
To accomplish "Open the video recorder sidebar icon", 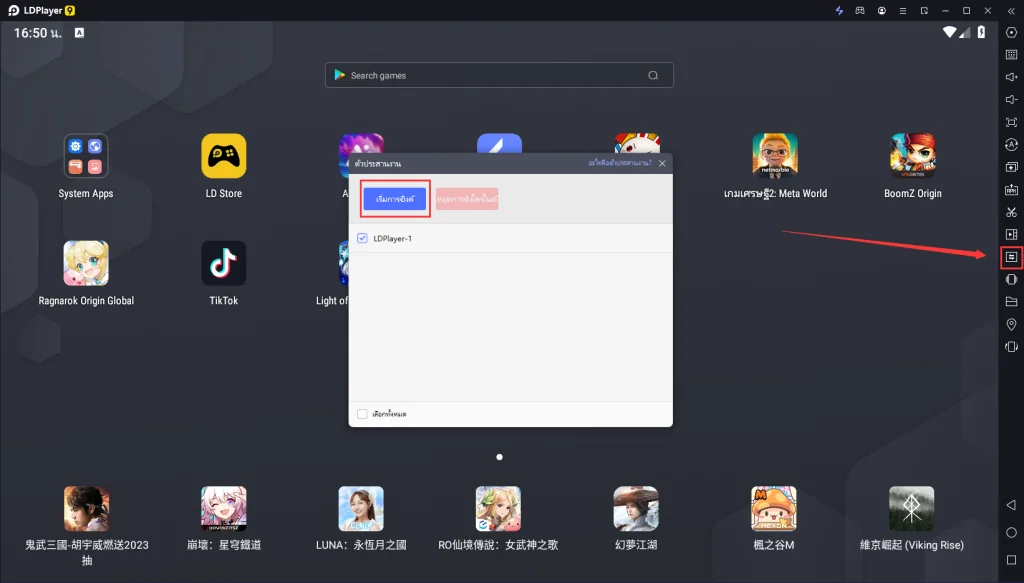I will pyautogui.click(x=1011, y=234).
